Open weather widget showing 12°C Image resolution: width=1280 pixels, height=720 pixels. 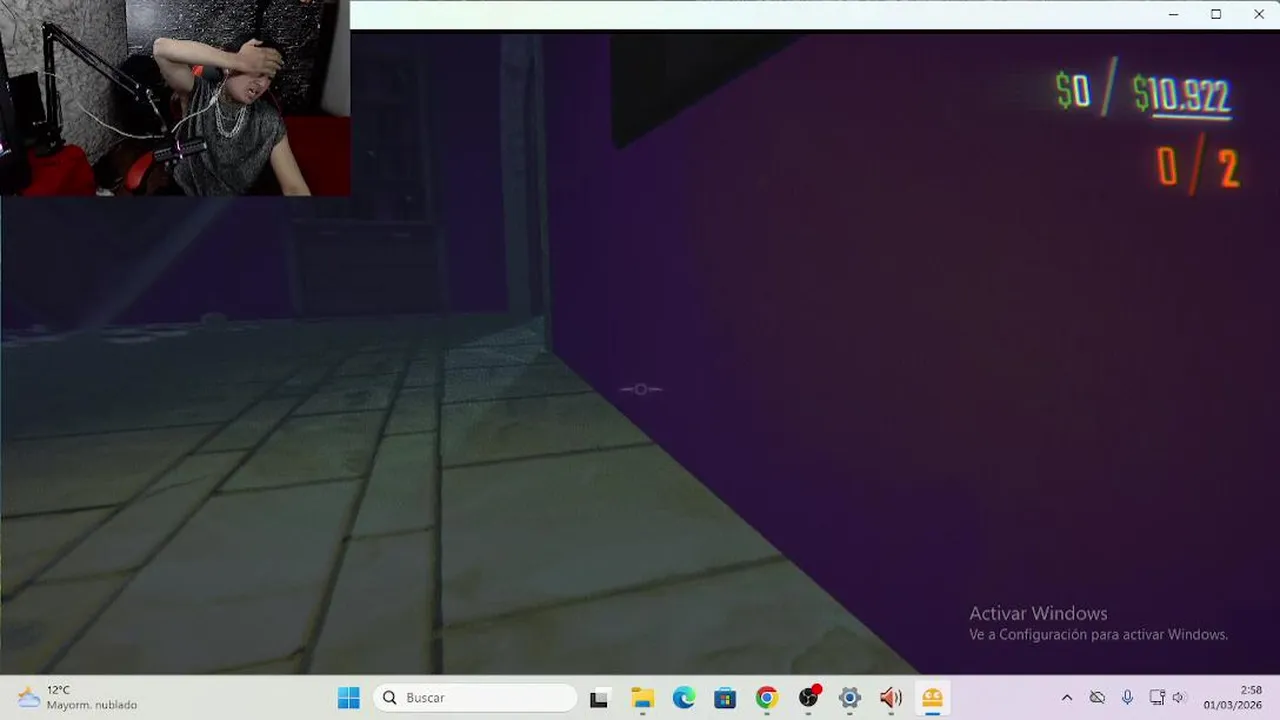tap(76, 698)
